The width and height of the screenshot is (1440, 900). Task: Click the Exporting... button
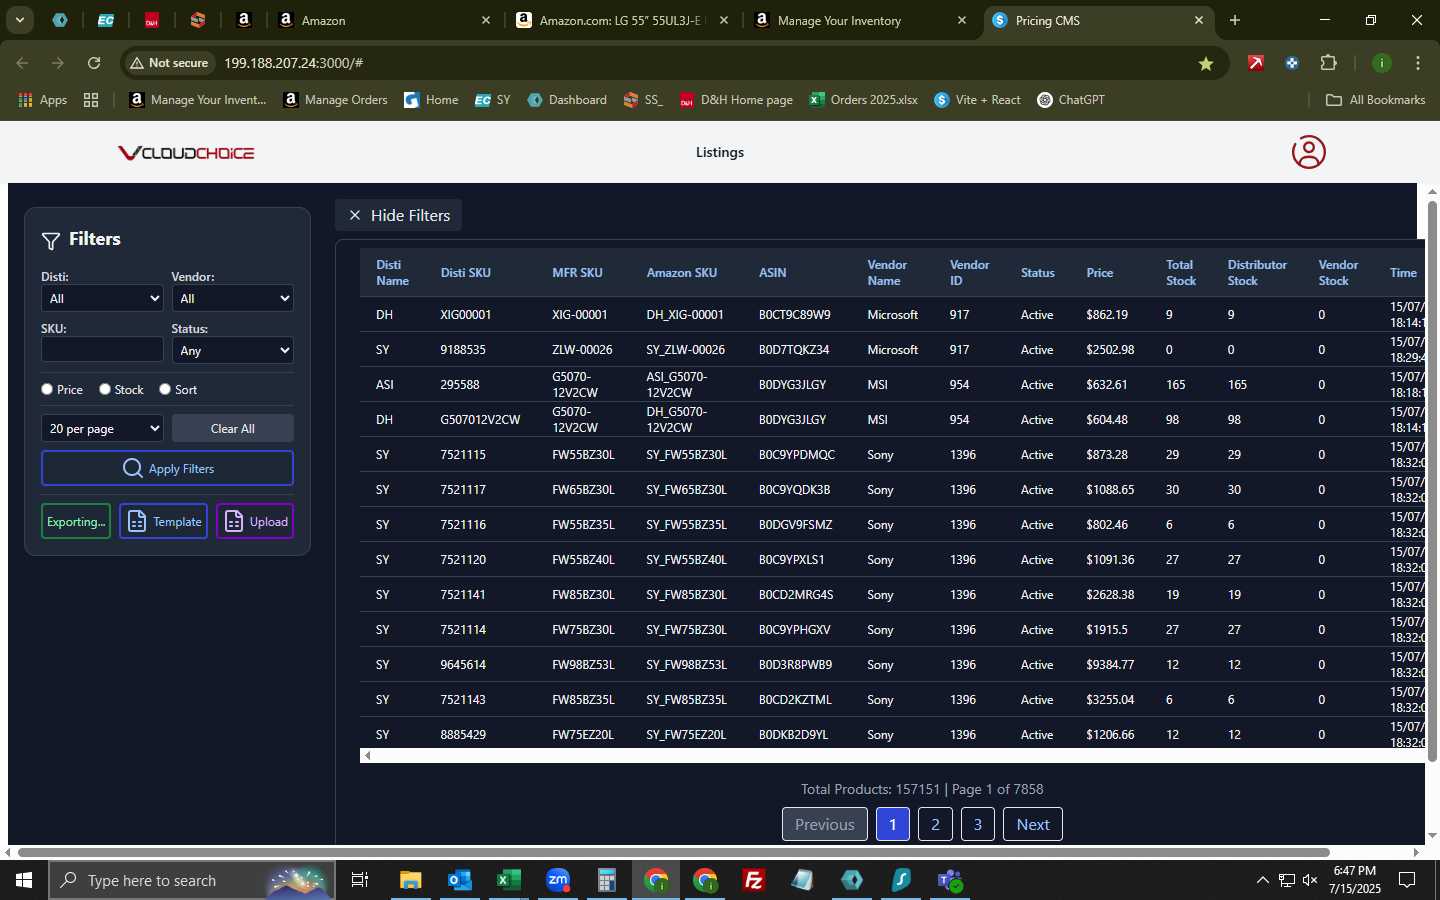[x=76, y=521]
